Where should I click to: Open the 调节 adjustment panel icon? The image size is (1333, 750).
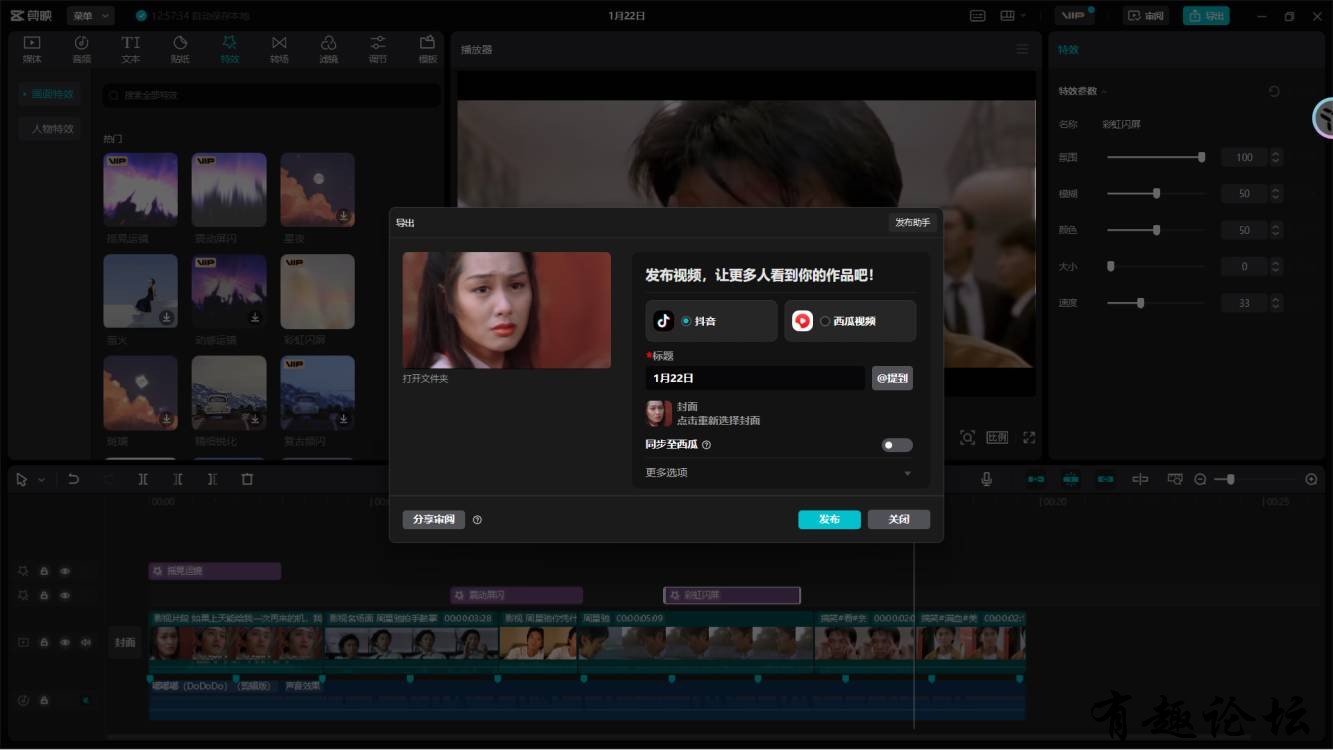378,49
